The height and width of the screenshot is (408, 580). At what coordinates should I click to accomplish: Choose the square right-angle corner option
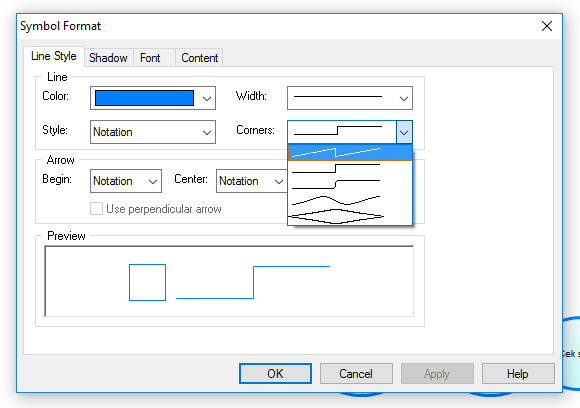(350, 168)
